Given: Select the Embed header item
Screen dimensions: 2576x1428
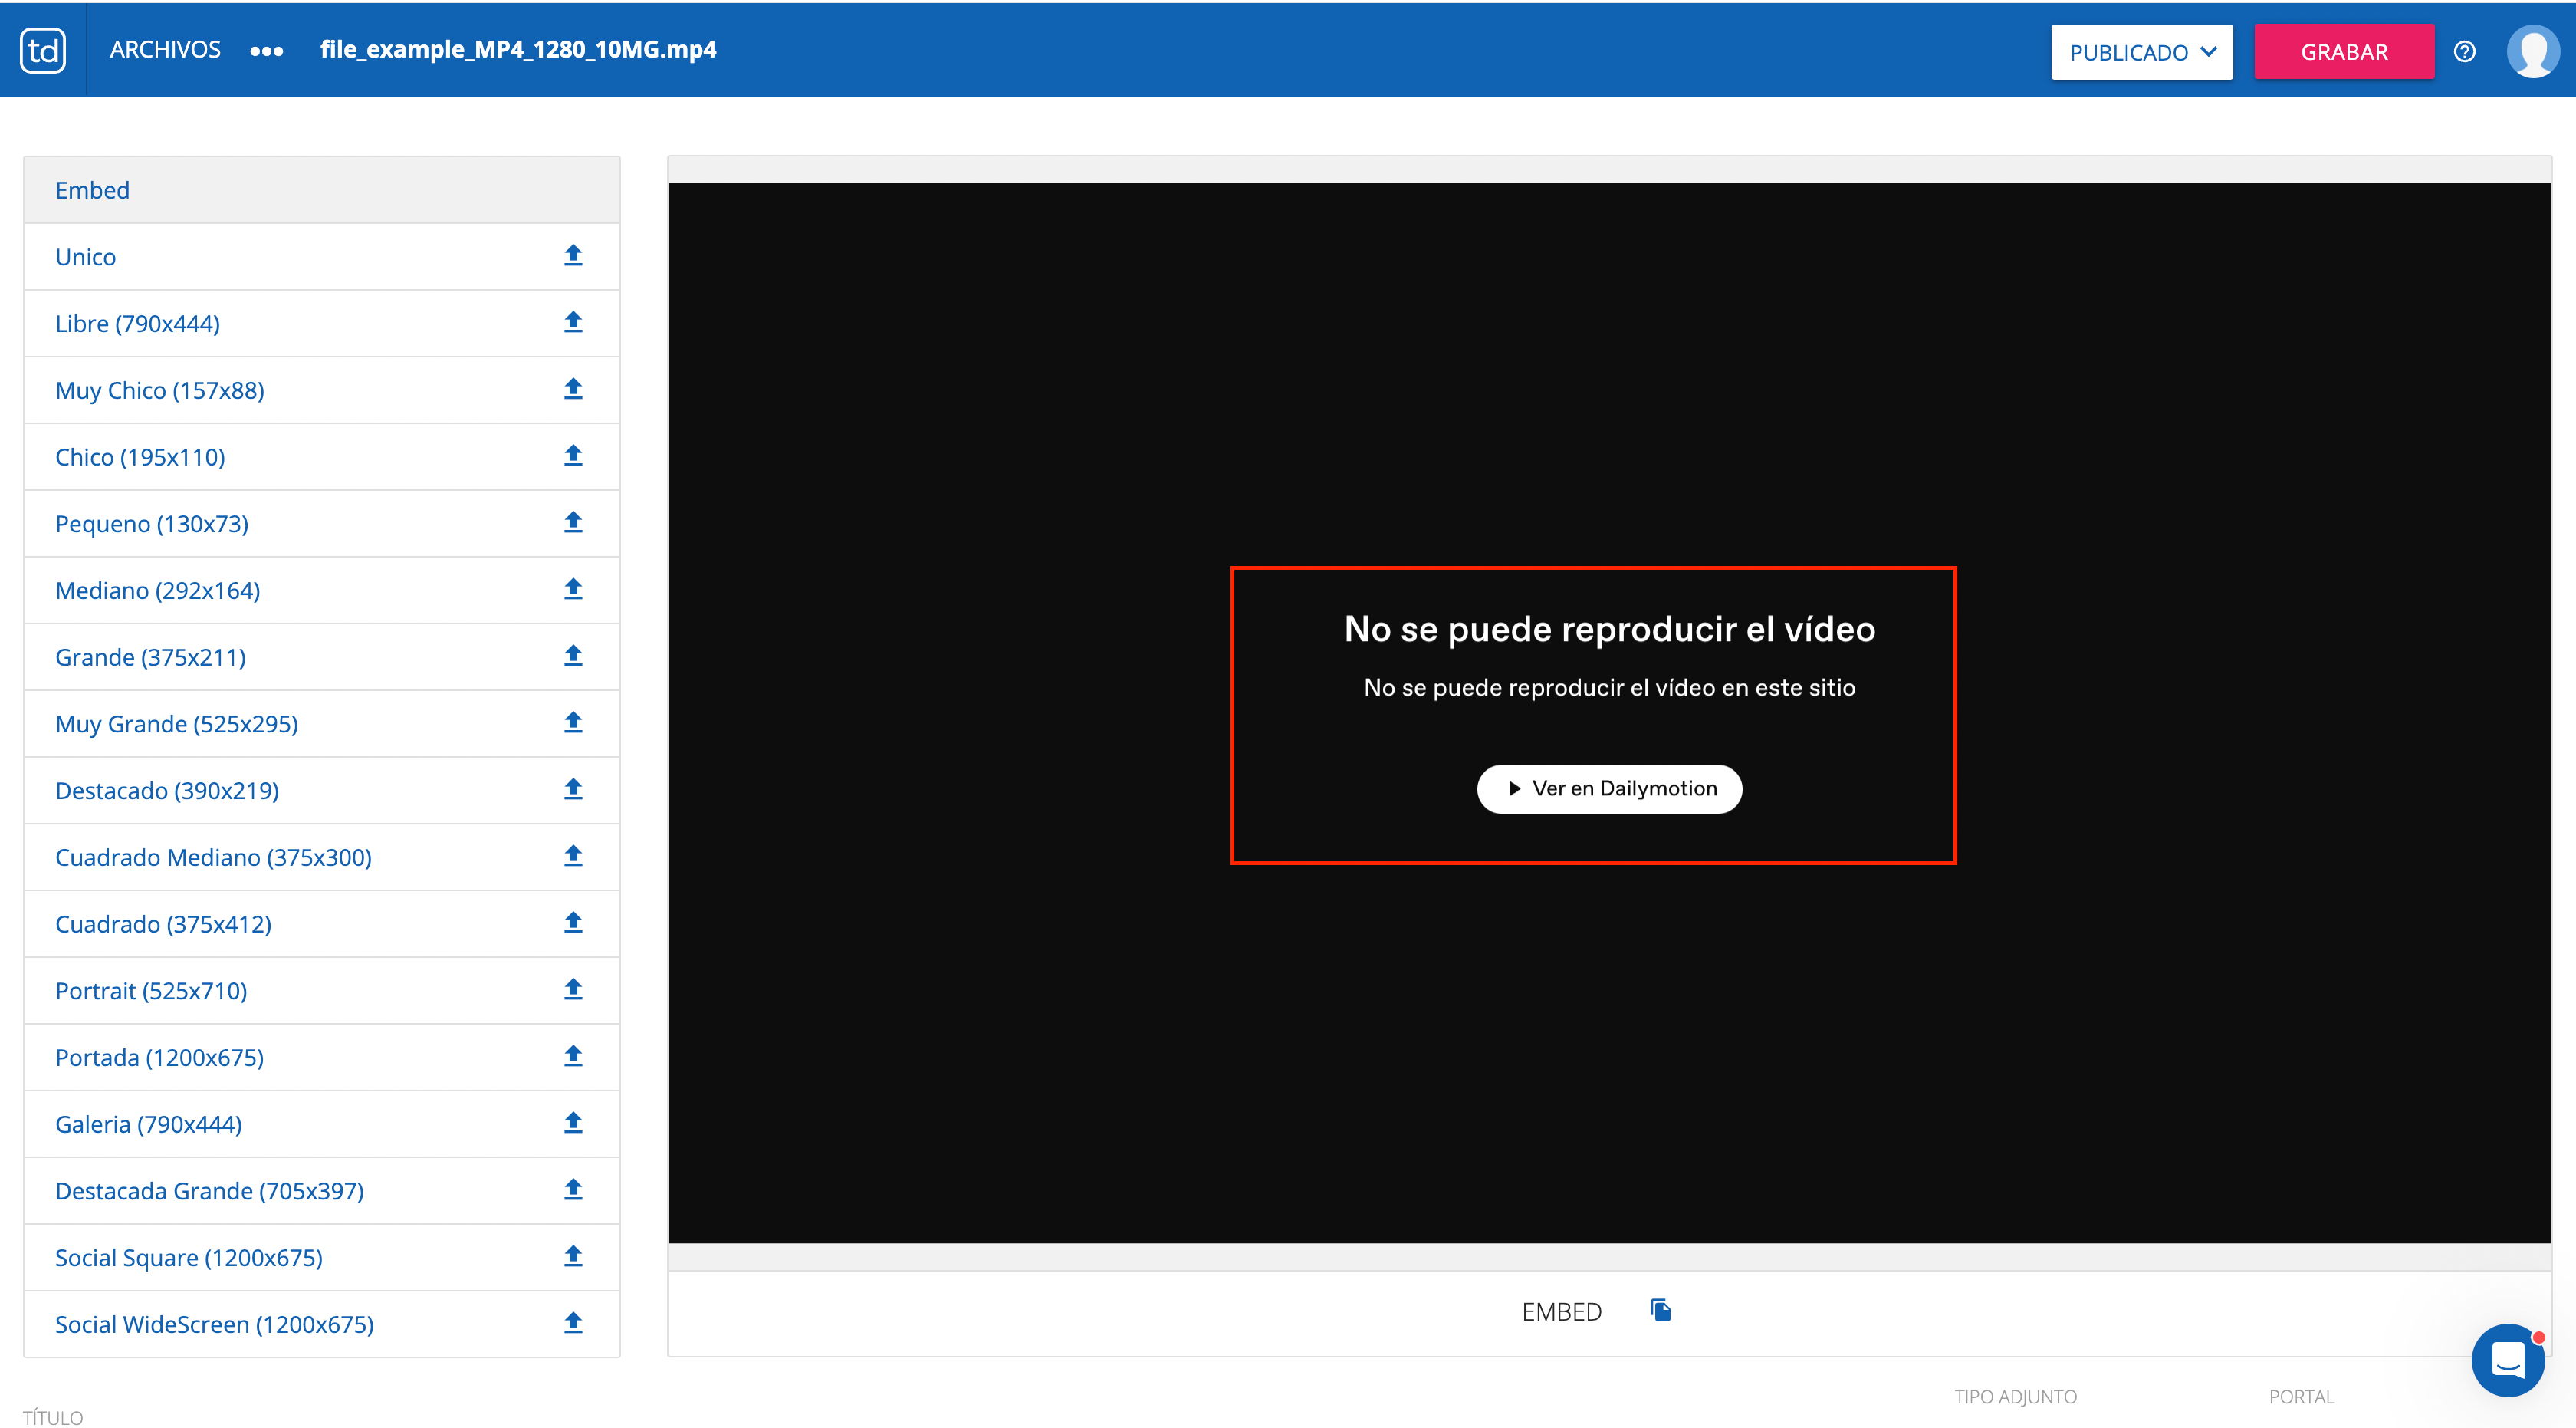Looking at the screenshot, I should (x=92, y=190).
